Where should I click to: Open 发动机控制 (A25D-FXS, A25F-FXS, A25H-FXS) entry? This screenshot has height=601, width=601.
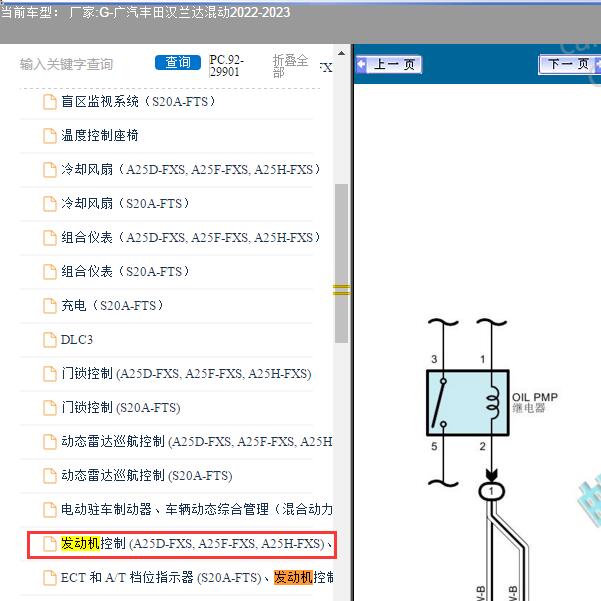coord(197,544)
